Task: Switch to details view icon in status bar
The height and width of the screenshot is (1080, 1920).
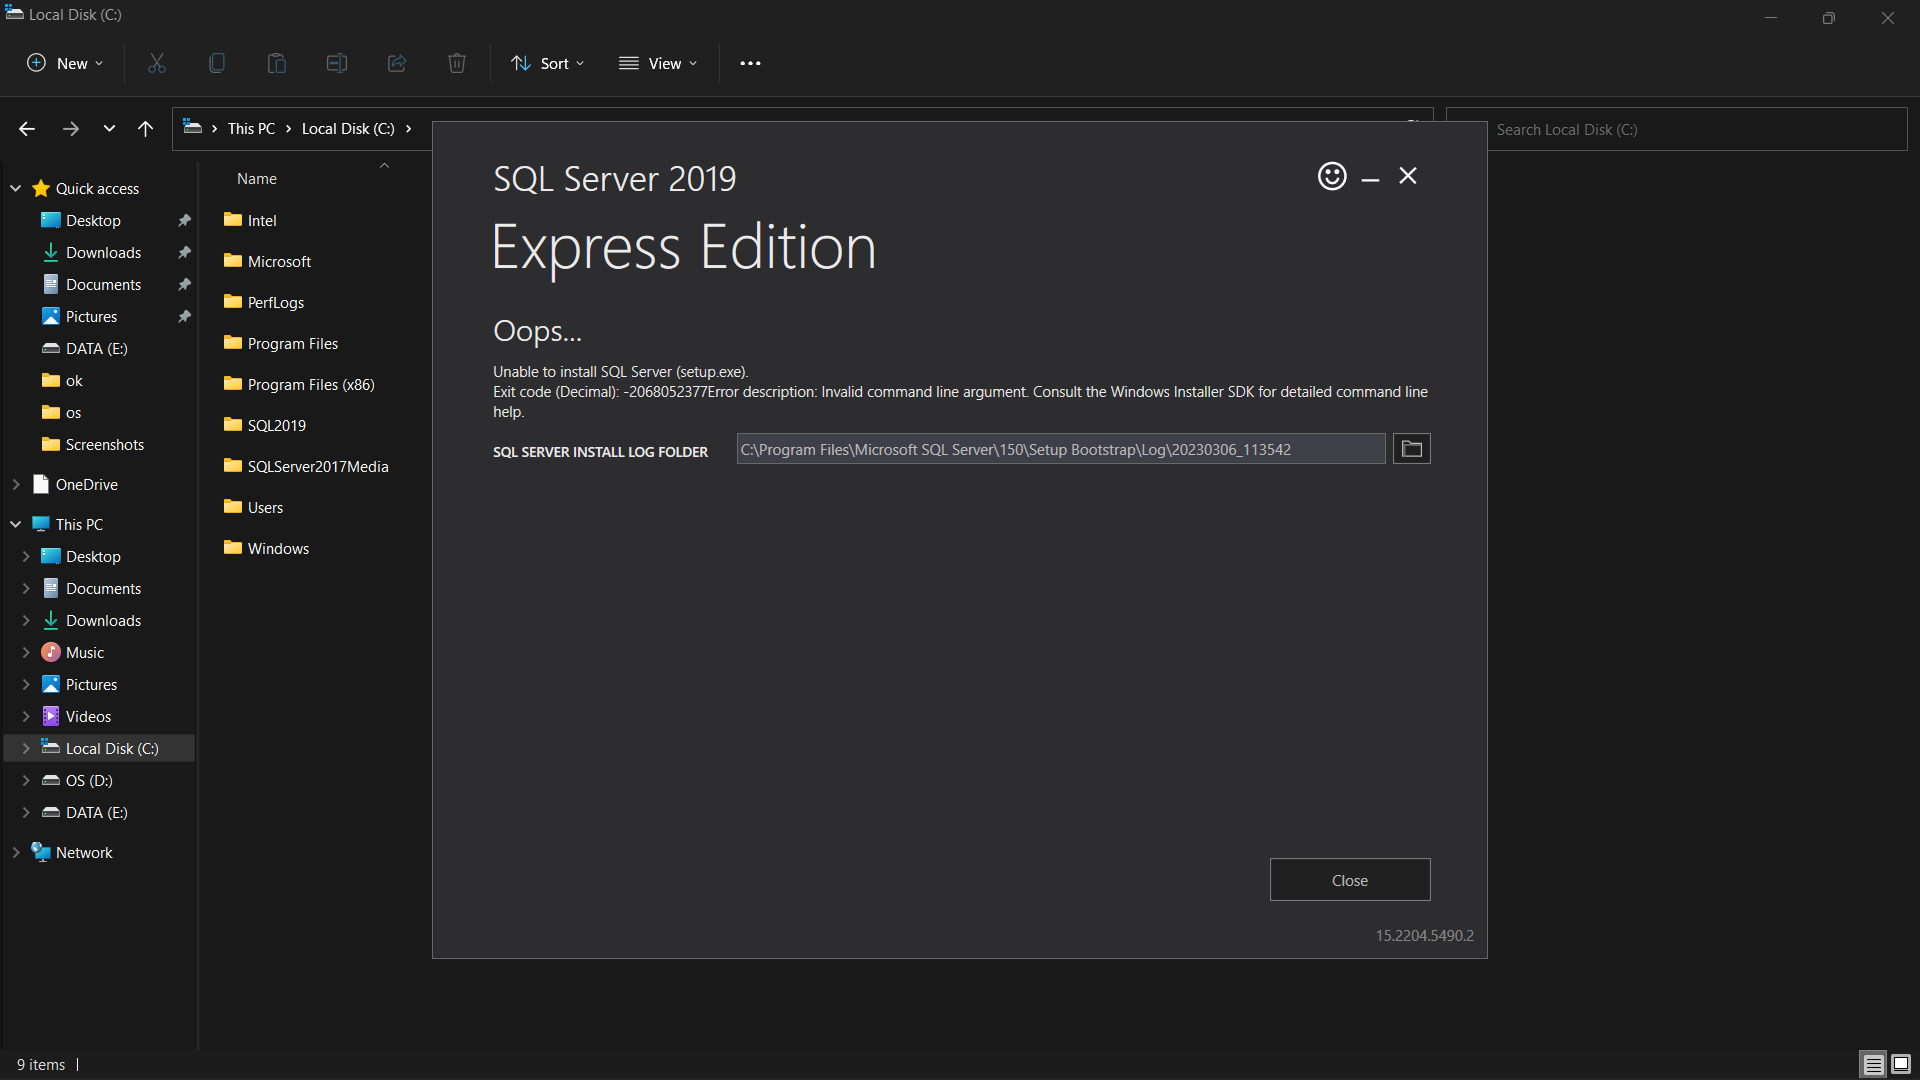Action: (x=1874, y=1064)
